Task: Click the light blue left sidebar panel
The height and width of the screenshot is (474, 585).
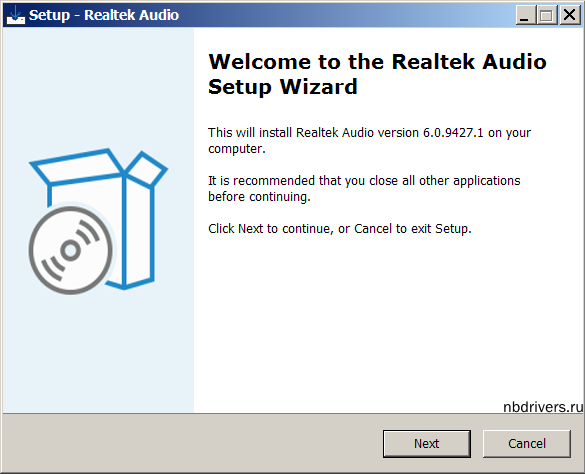Action: coord(98,355)
